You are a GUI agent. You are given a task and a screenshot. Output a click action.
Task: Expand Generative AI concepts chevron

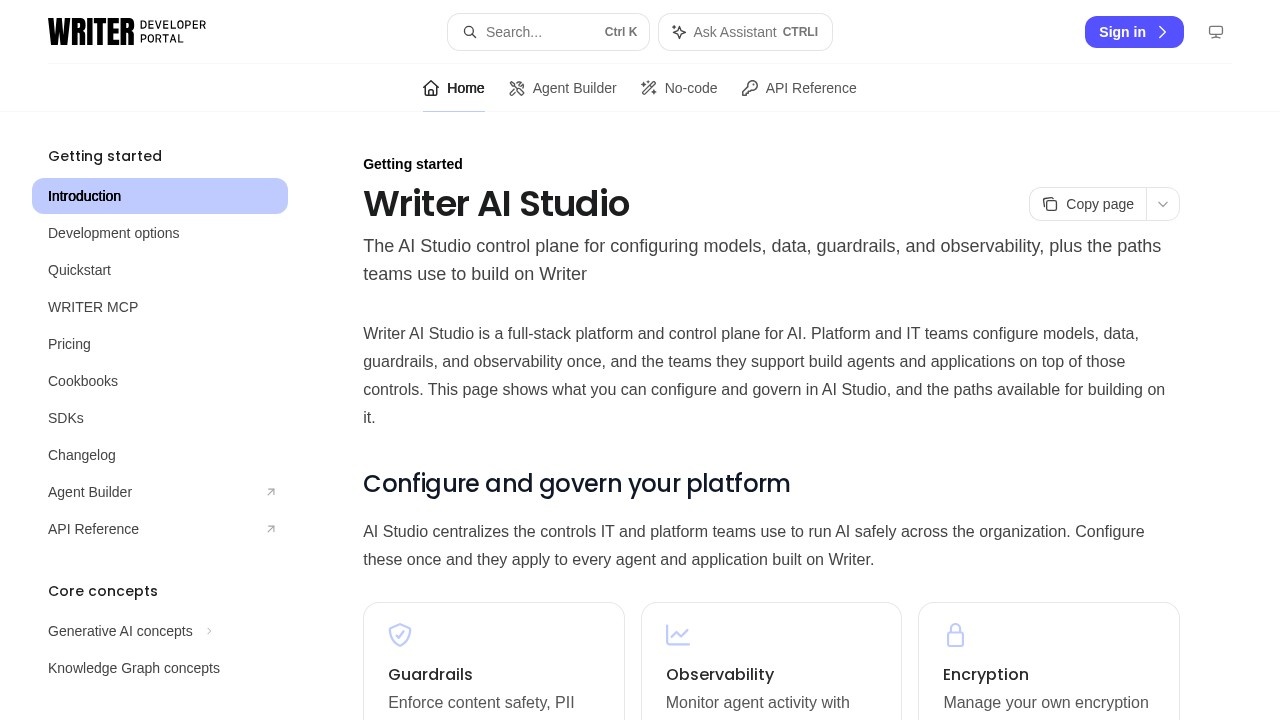(209, 631)
